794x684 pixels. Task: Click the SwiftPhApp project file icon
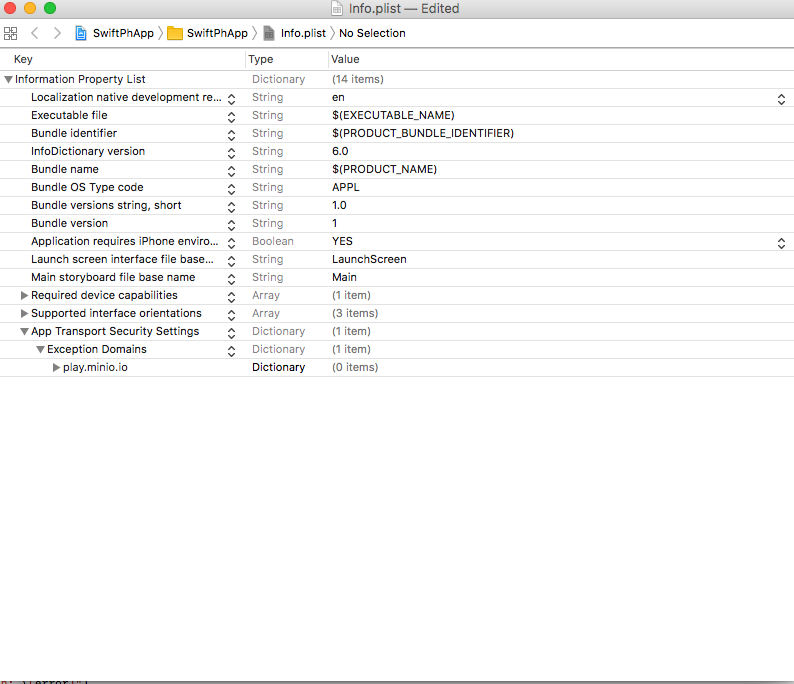click(x=81, y=33)
